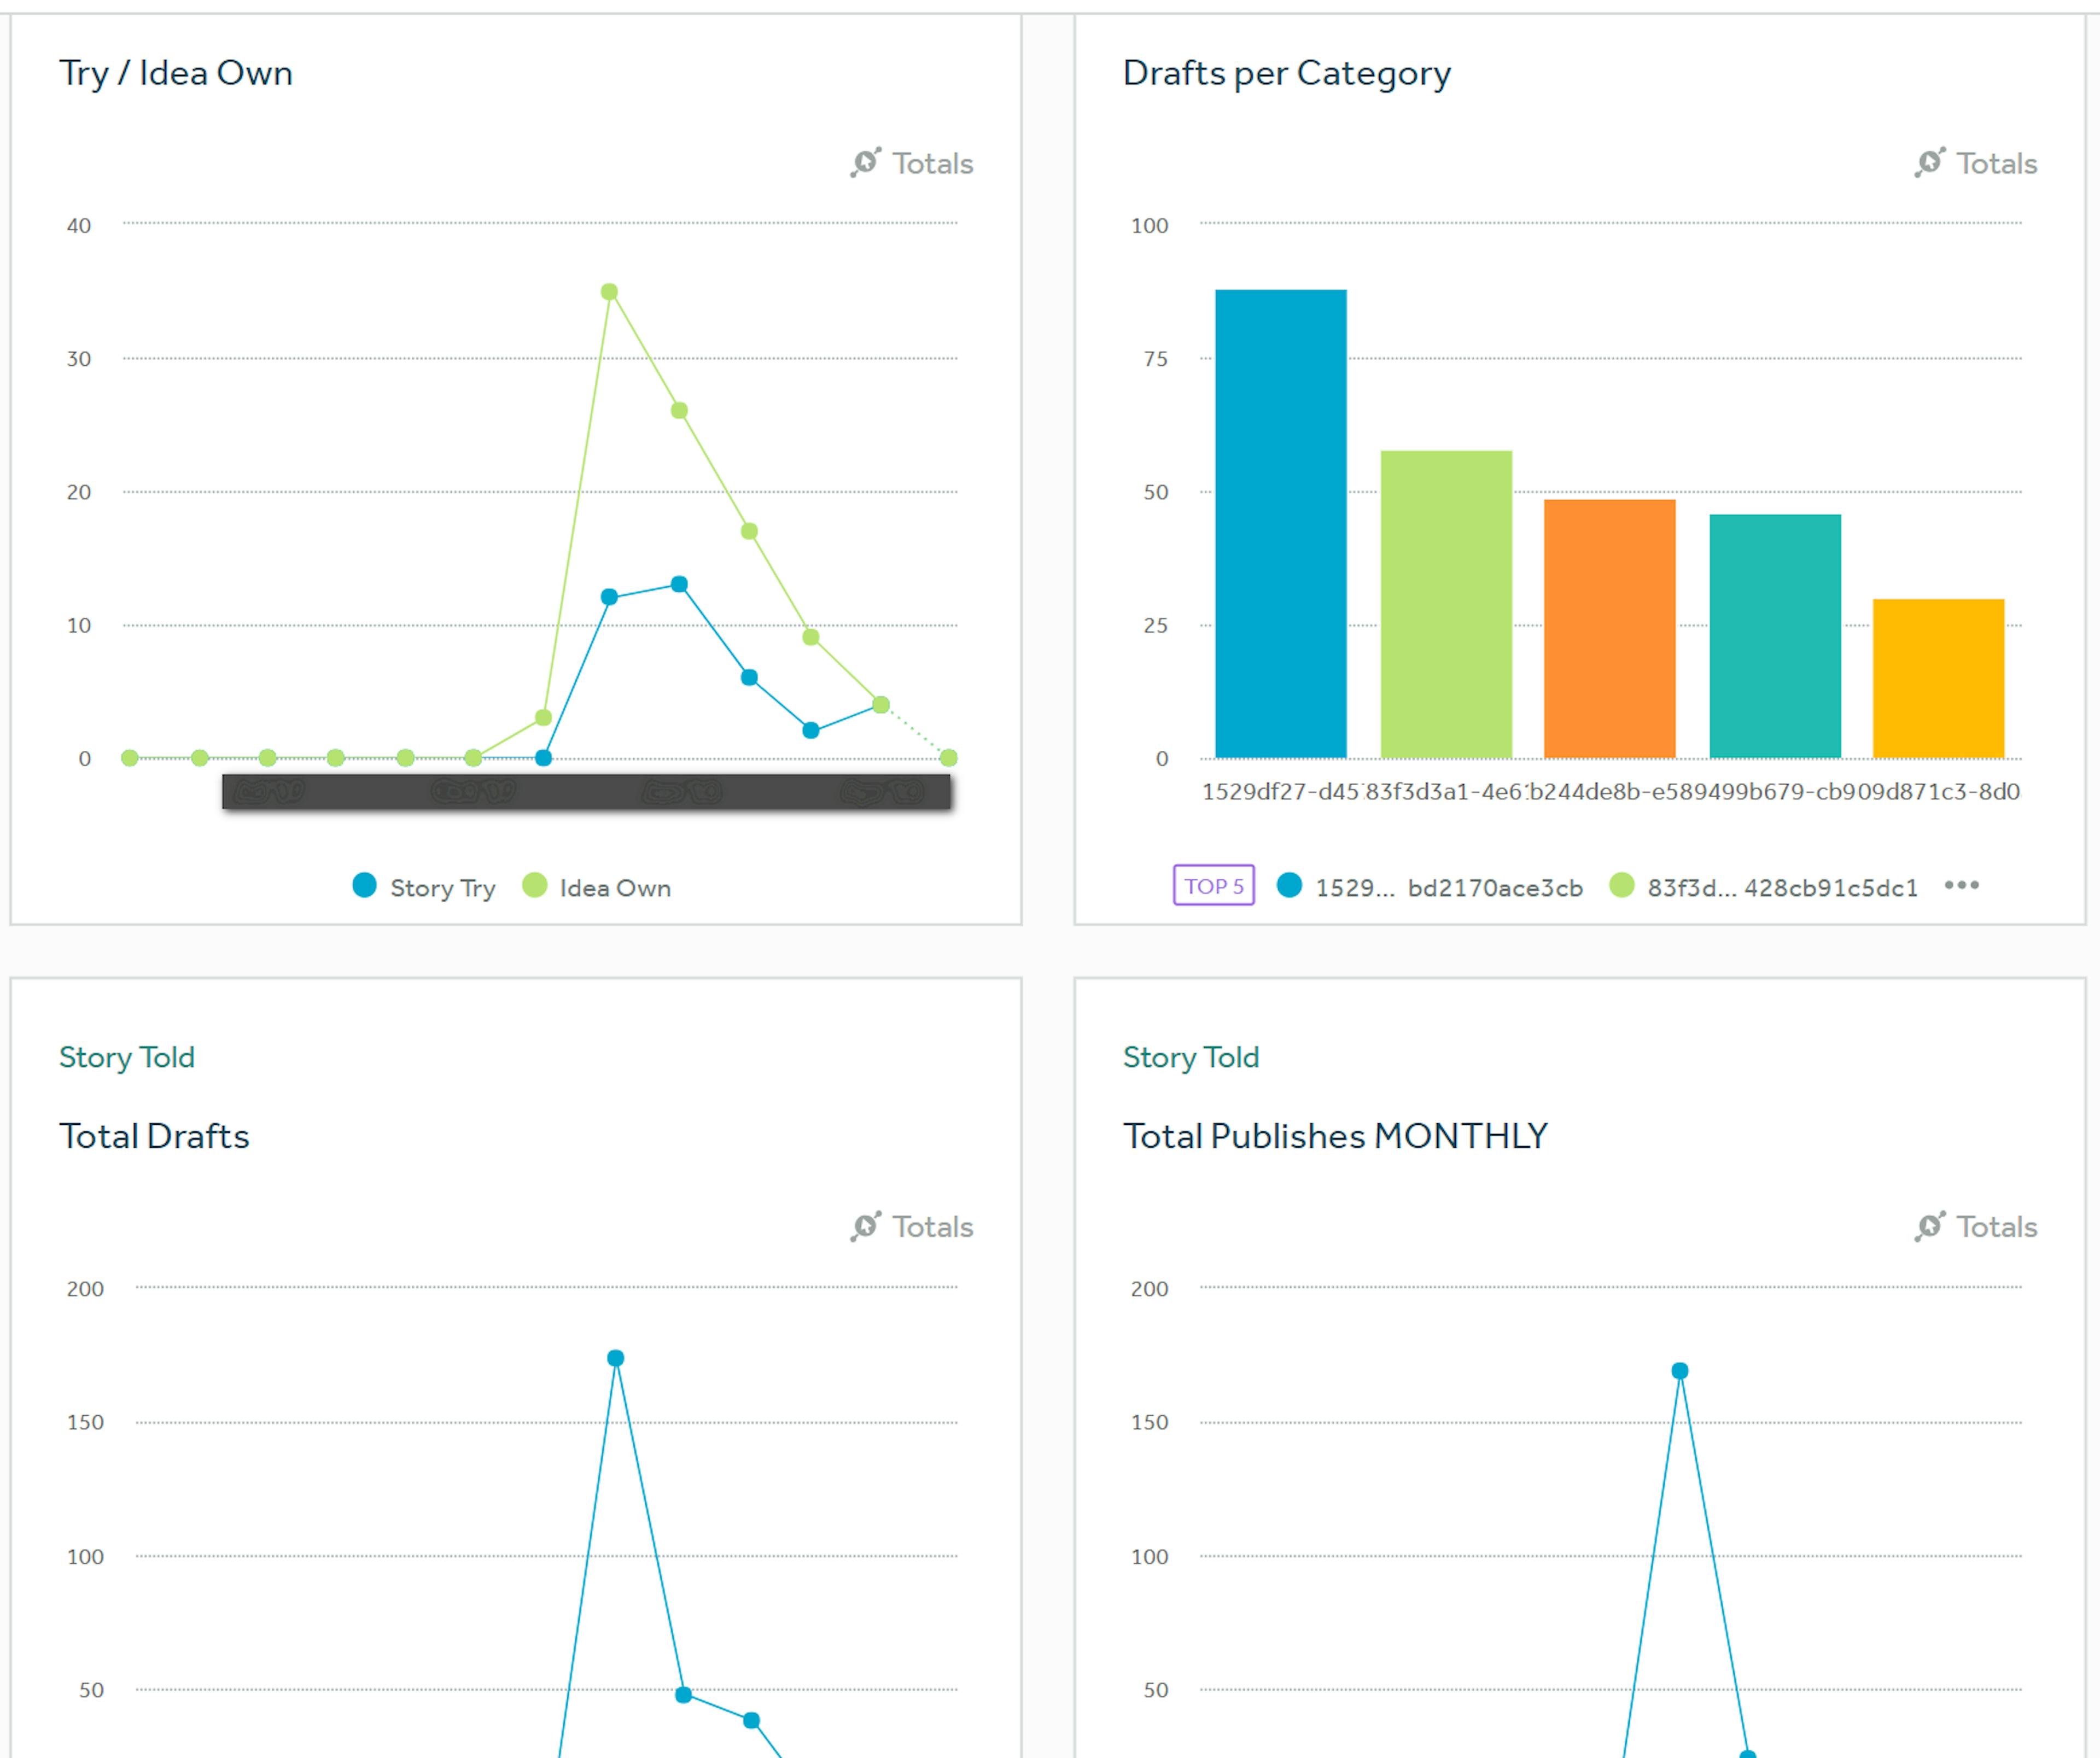This screenshot has height=1758, width=2100.
Task: Click Idea Own data point near 26
Action: coord(679,410)
